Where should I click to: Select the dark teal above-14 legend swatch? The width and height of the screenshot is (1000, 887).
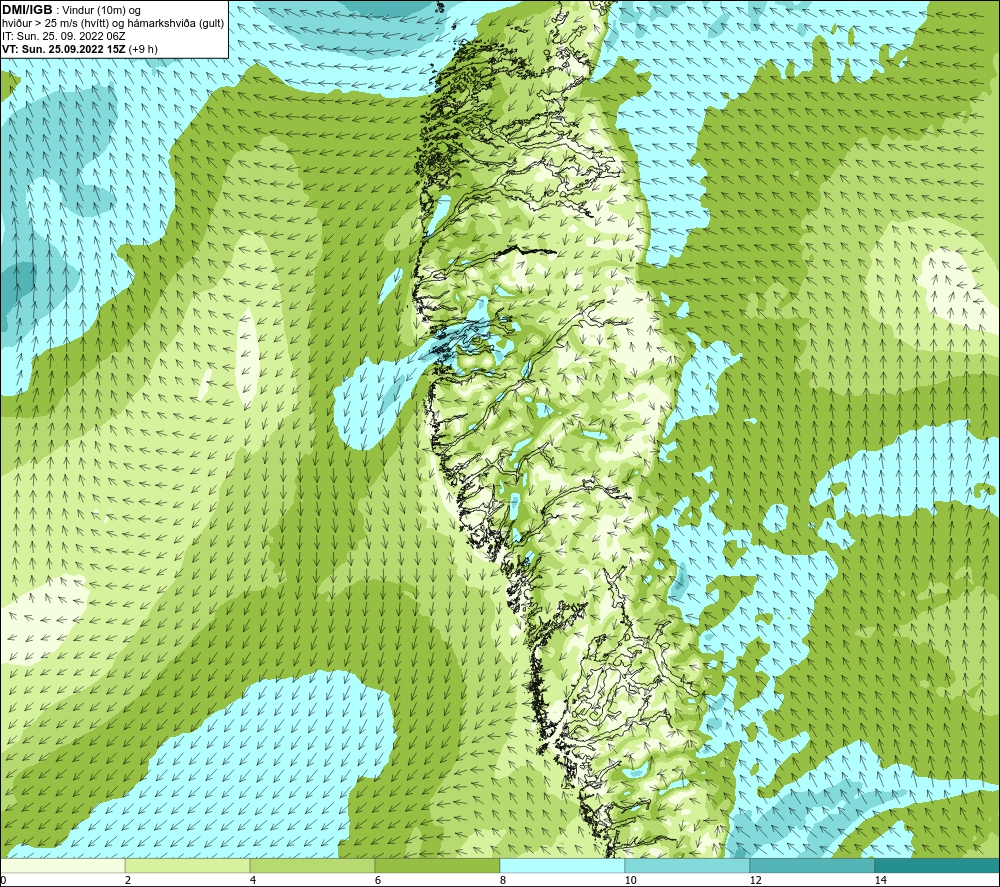[937, 865]
